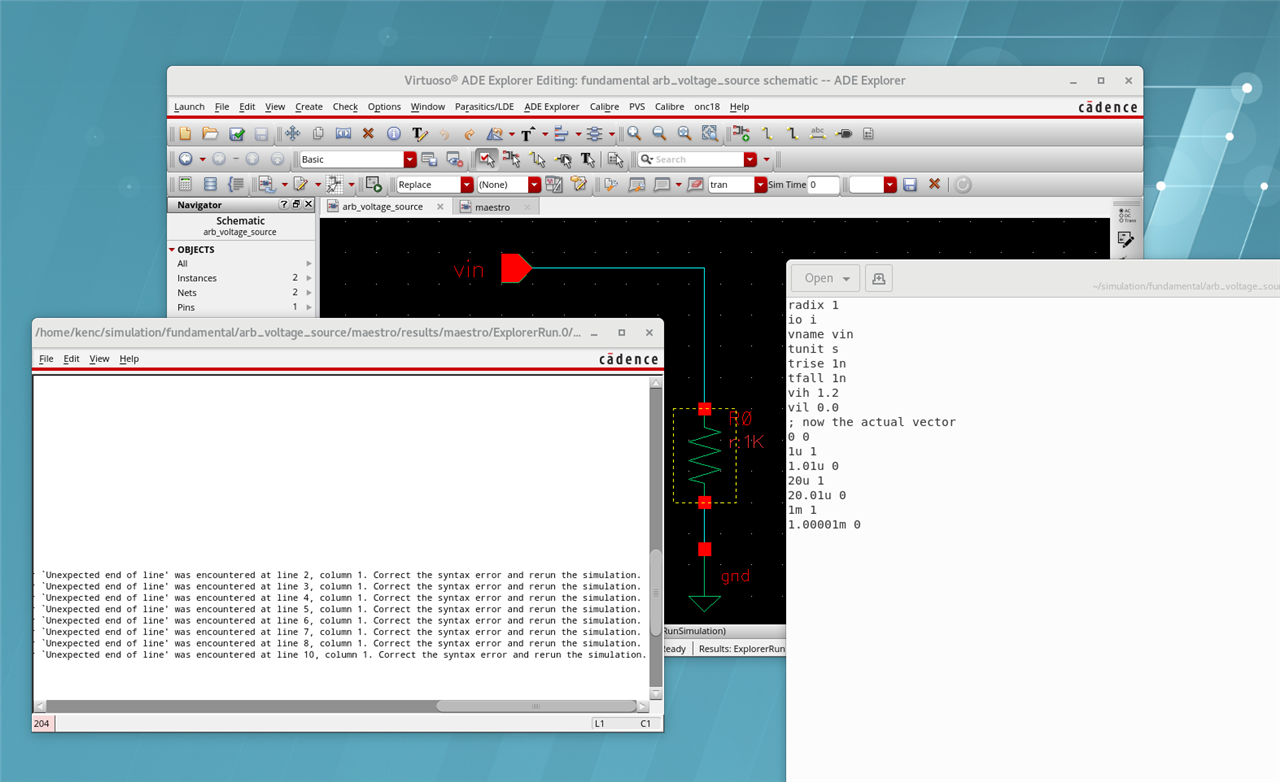
Task: Select the resistor R0 on schematic
Action: 705,455
